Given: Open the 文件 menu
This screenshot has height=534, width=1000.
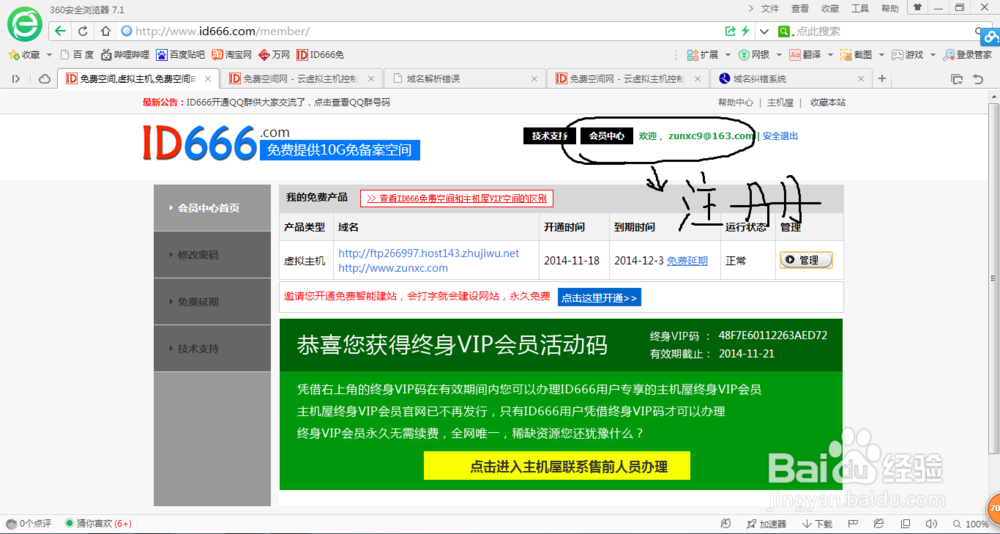Looking at the screenshot, I should click(770, 8).
